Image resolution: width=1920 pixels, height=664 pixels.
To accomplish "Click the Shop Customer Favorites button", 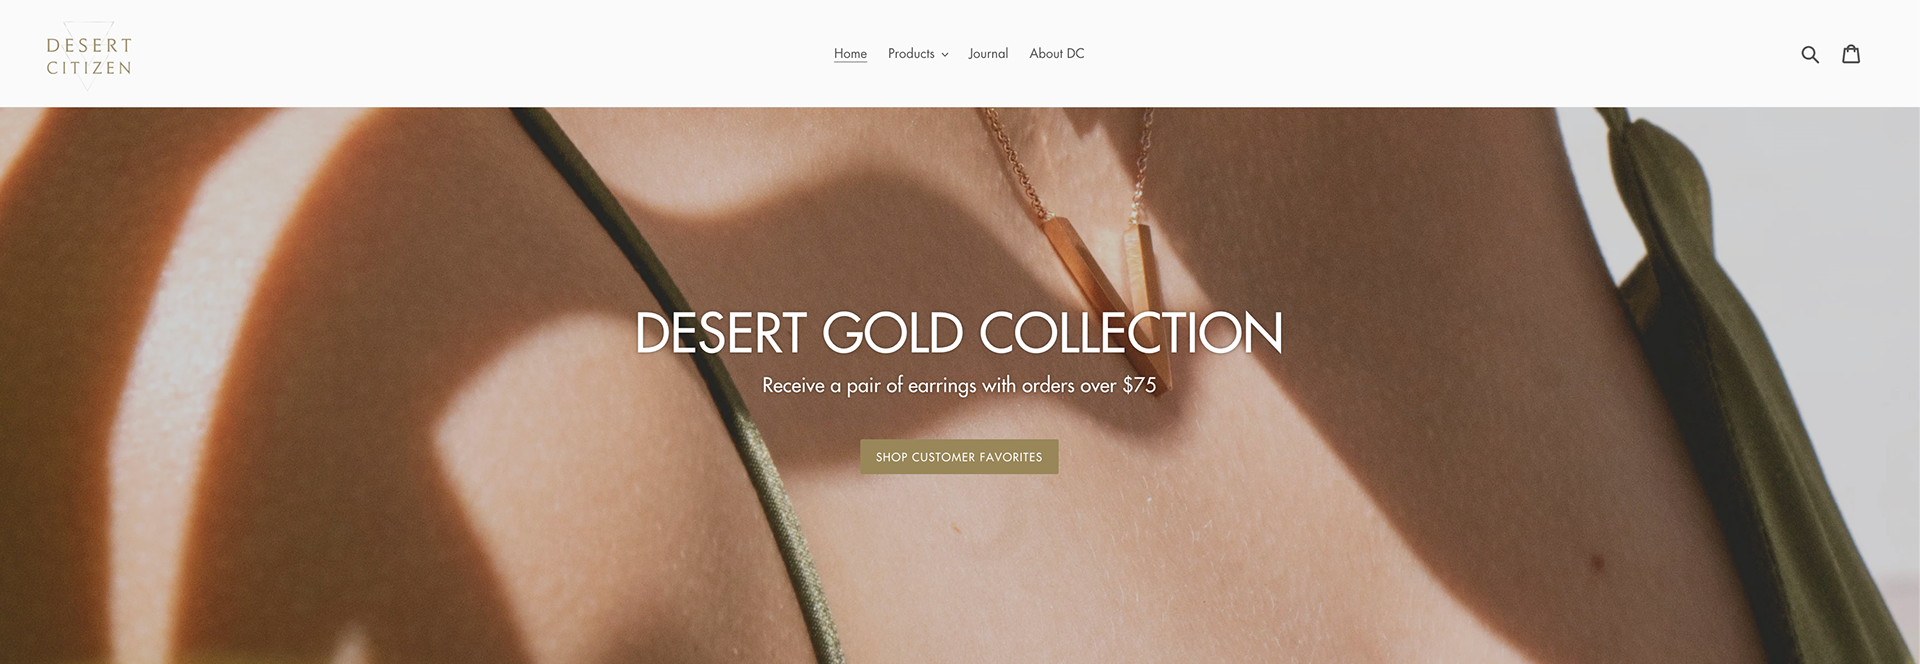I will 959,457.
